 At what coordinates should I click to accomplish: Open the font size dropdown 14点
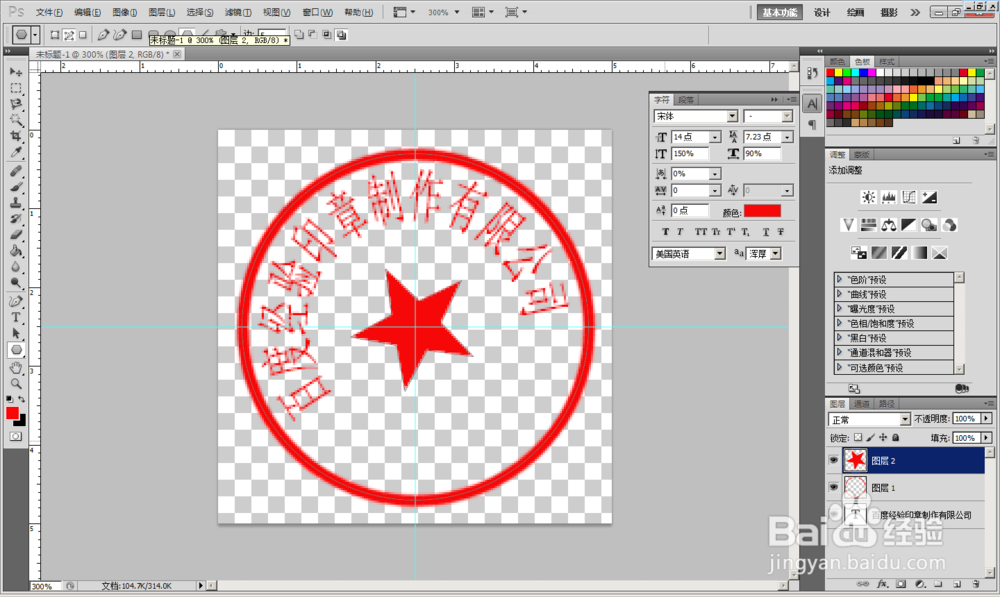tap(715, 137)
